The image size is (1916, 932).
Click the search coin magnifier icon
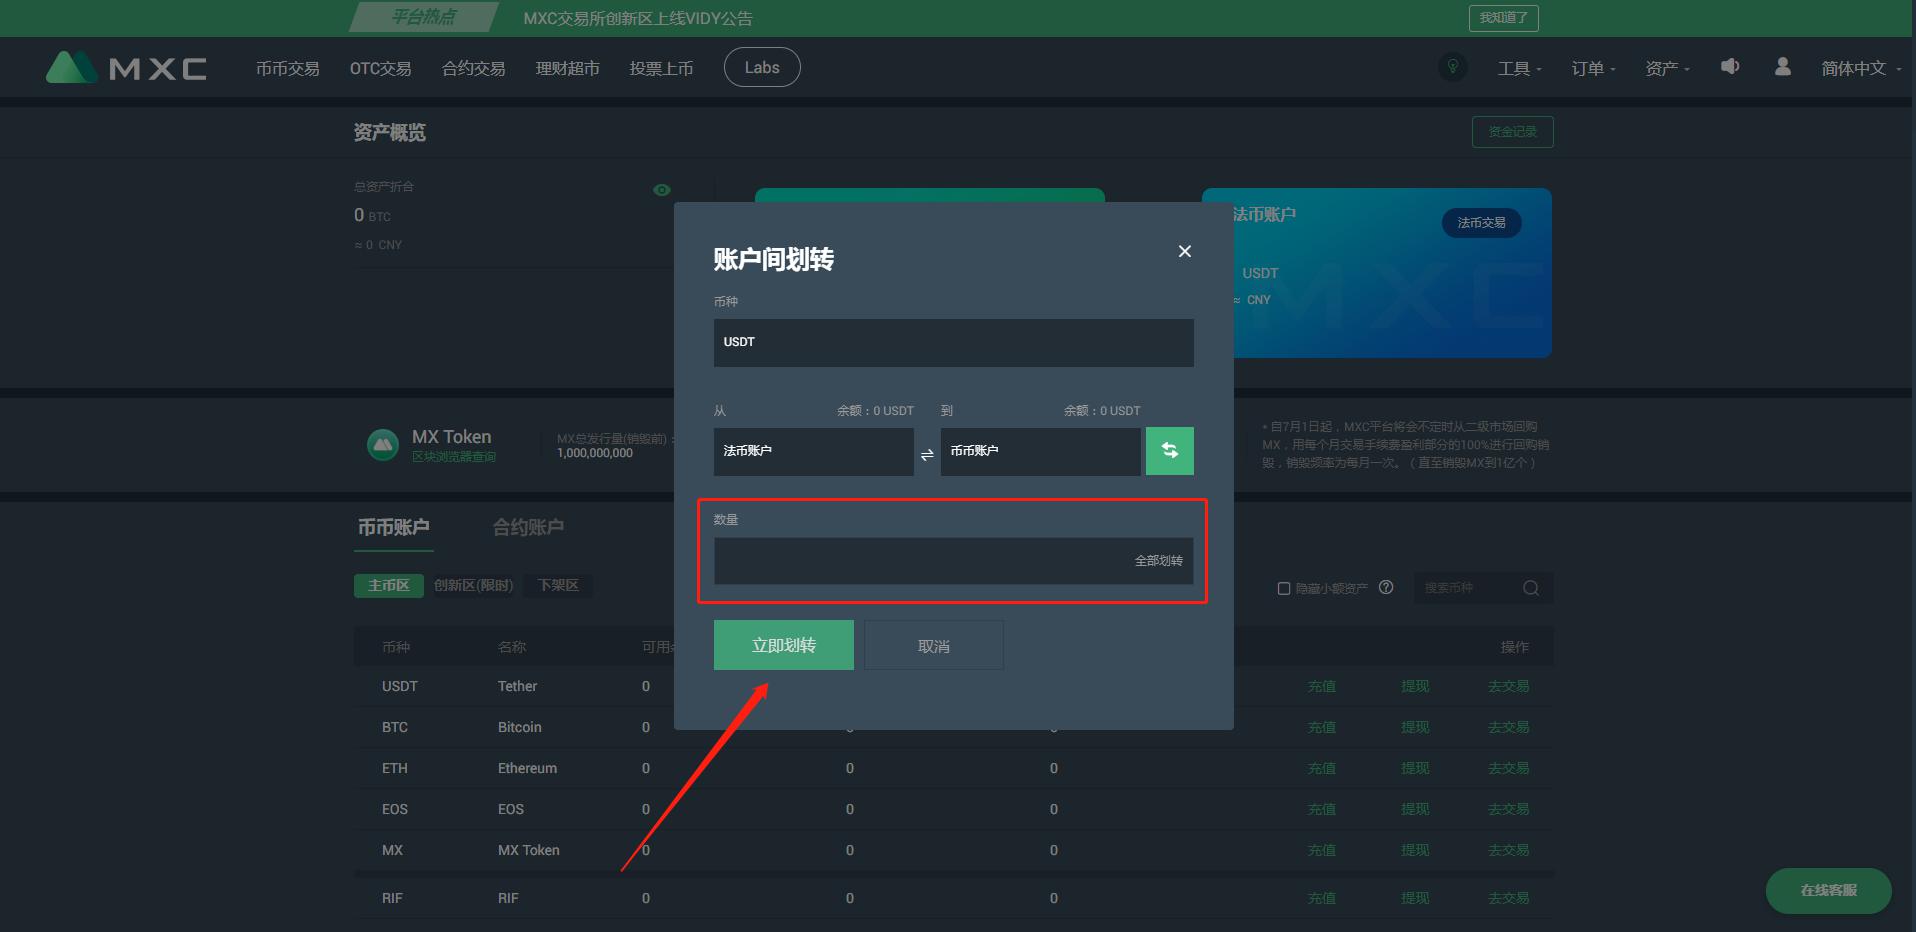point(1530,588)
